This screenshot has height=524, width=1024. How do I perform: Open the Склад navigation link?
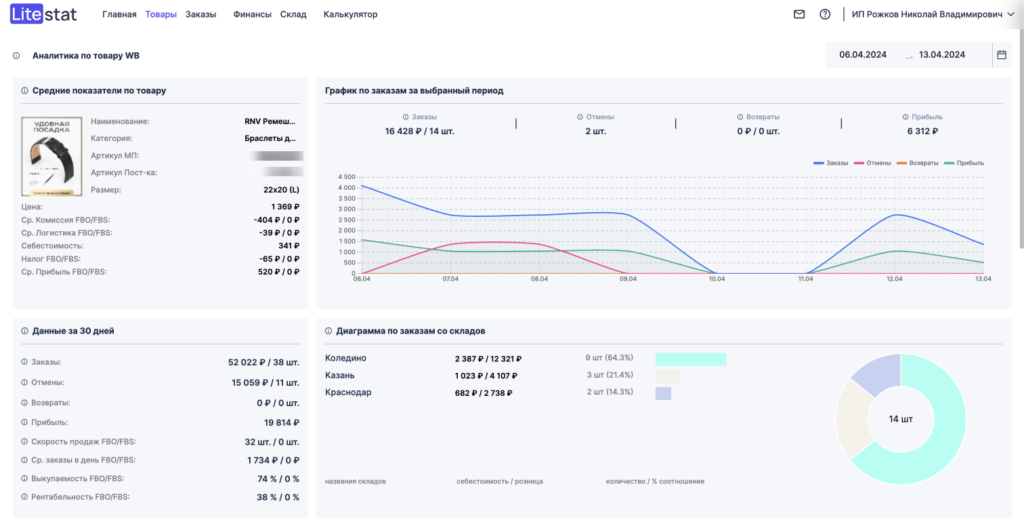pyautogui.click(x=293, y=14)
